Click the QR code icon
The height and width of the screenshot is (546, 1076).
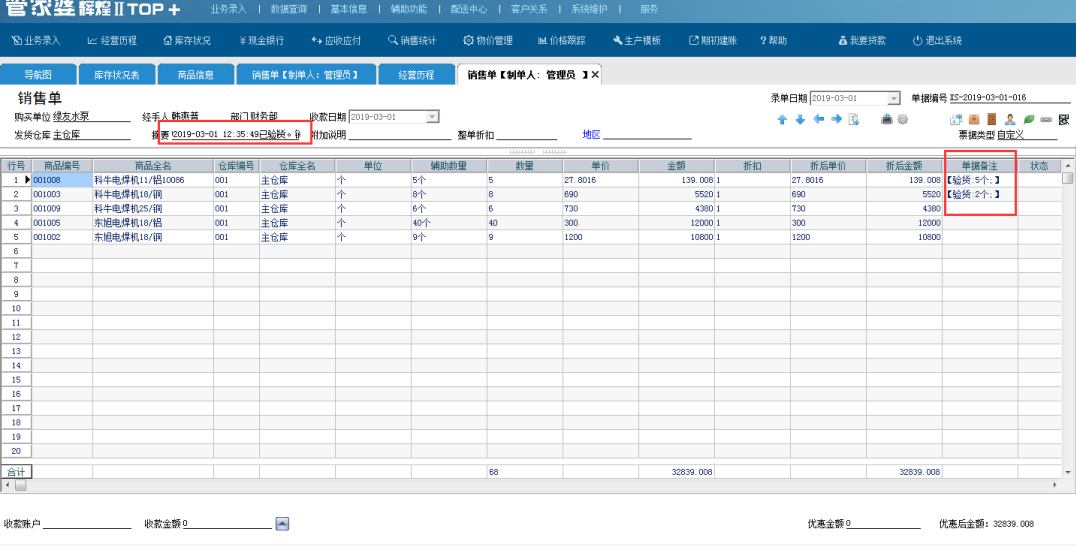(x=1064, y=119)
